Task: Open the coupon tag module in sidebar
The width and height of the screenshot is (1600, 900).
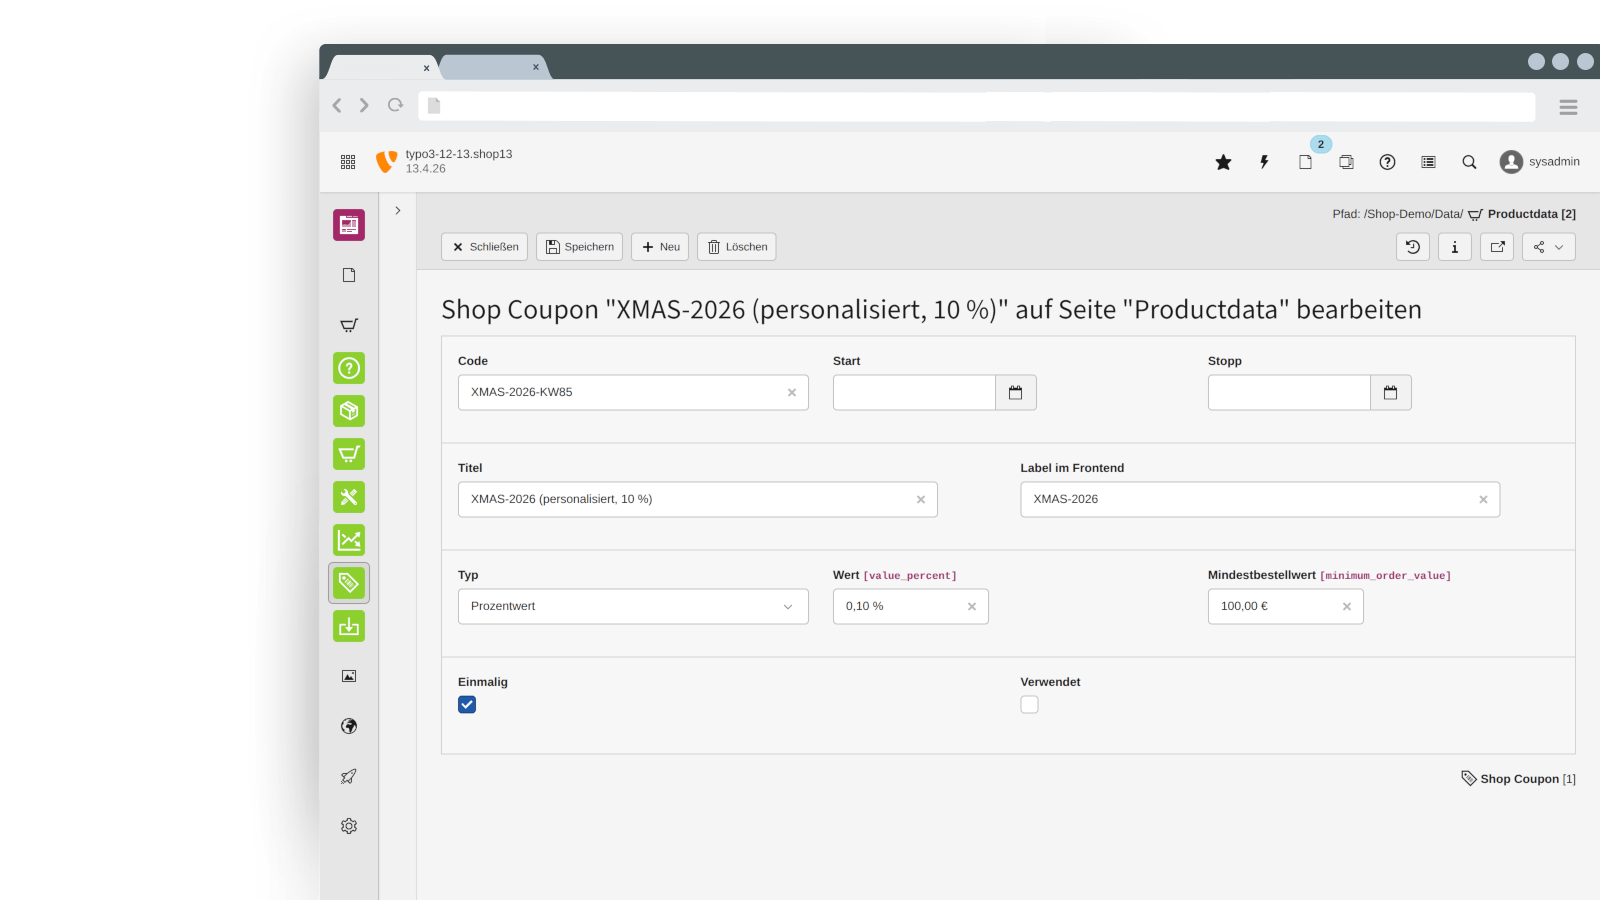Action: point(349,583)
